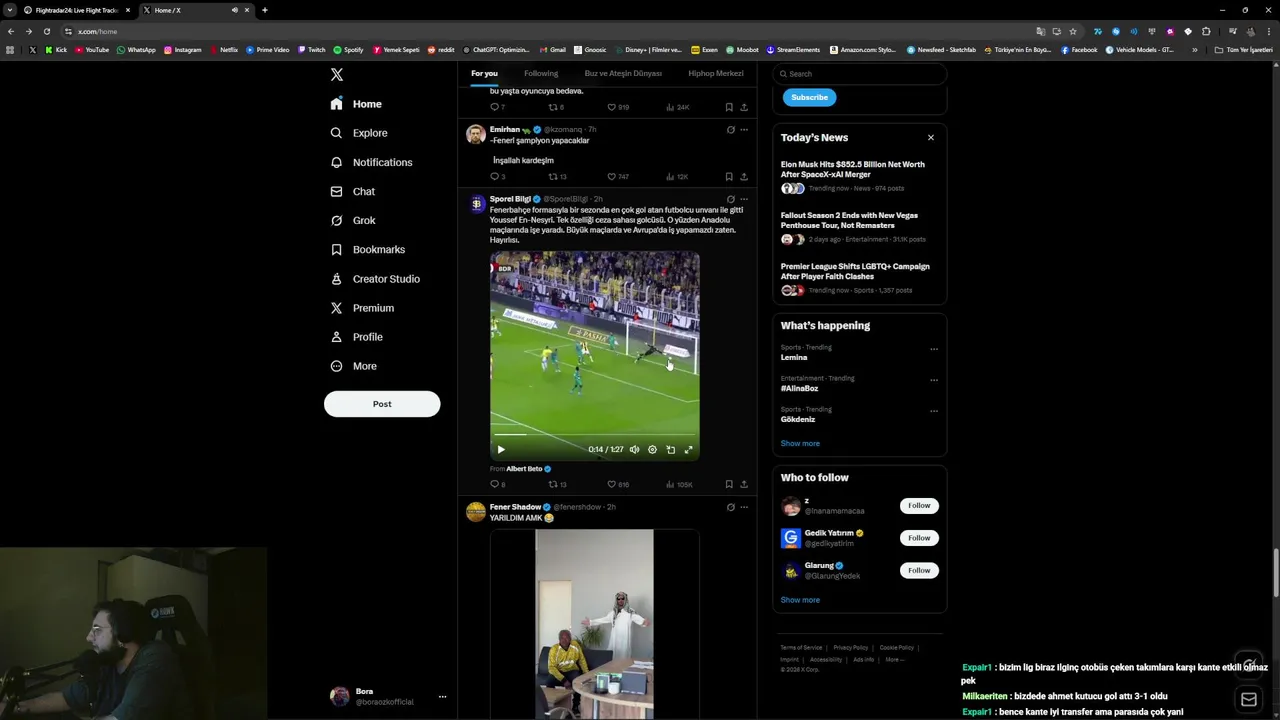
Task: Expand the hidden bookmarks overflow chevron
Action: click(x=1194, y=50)
